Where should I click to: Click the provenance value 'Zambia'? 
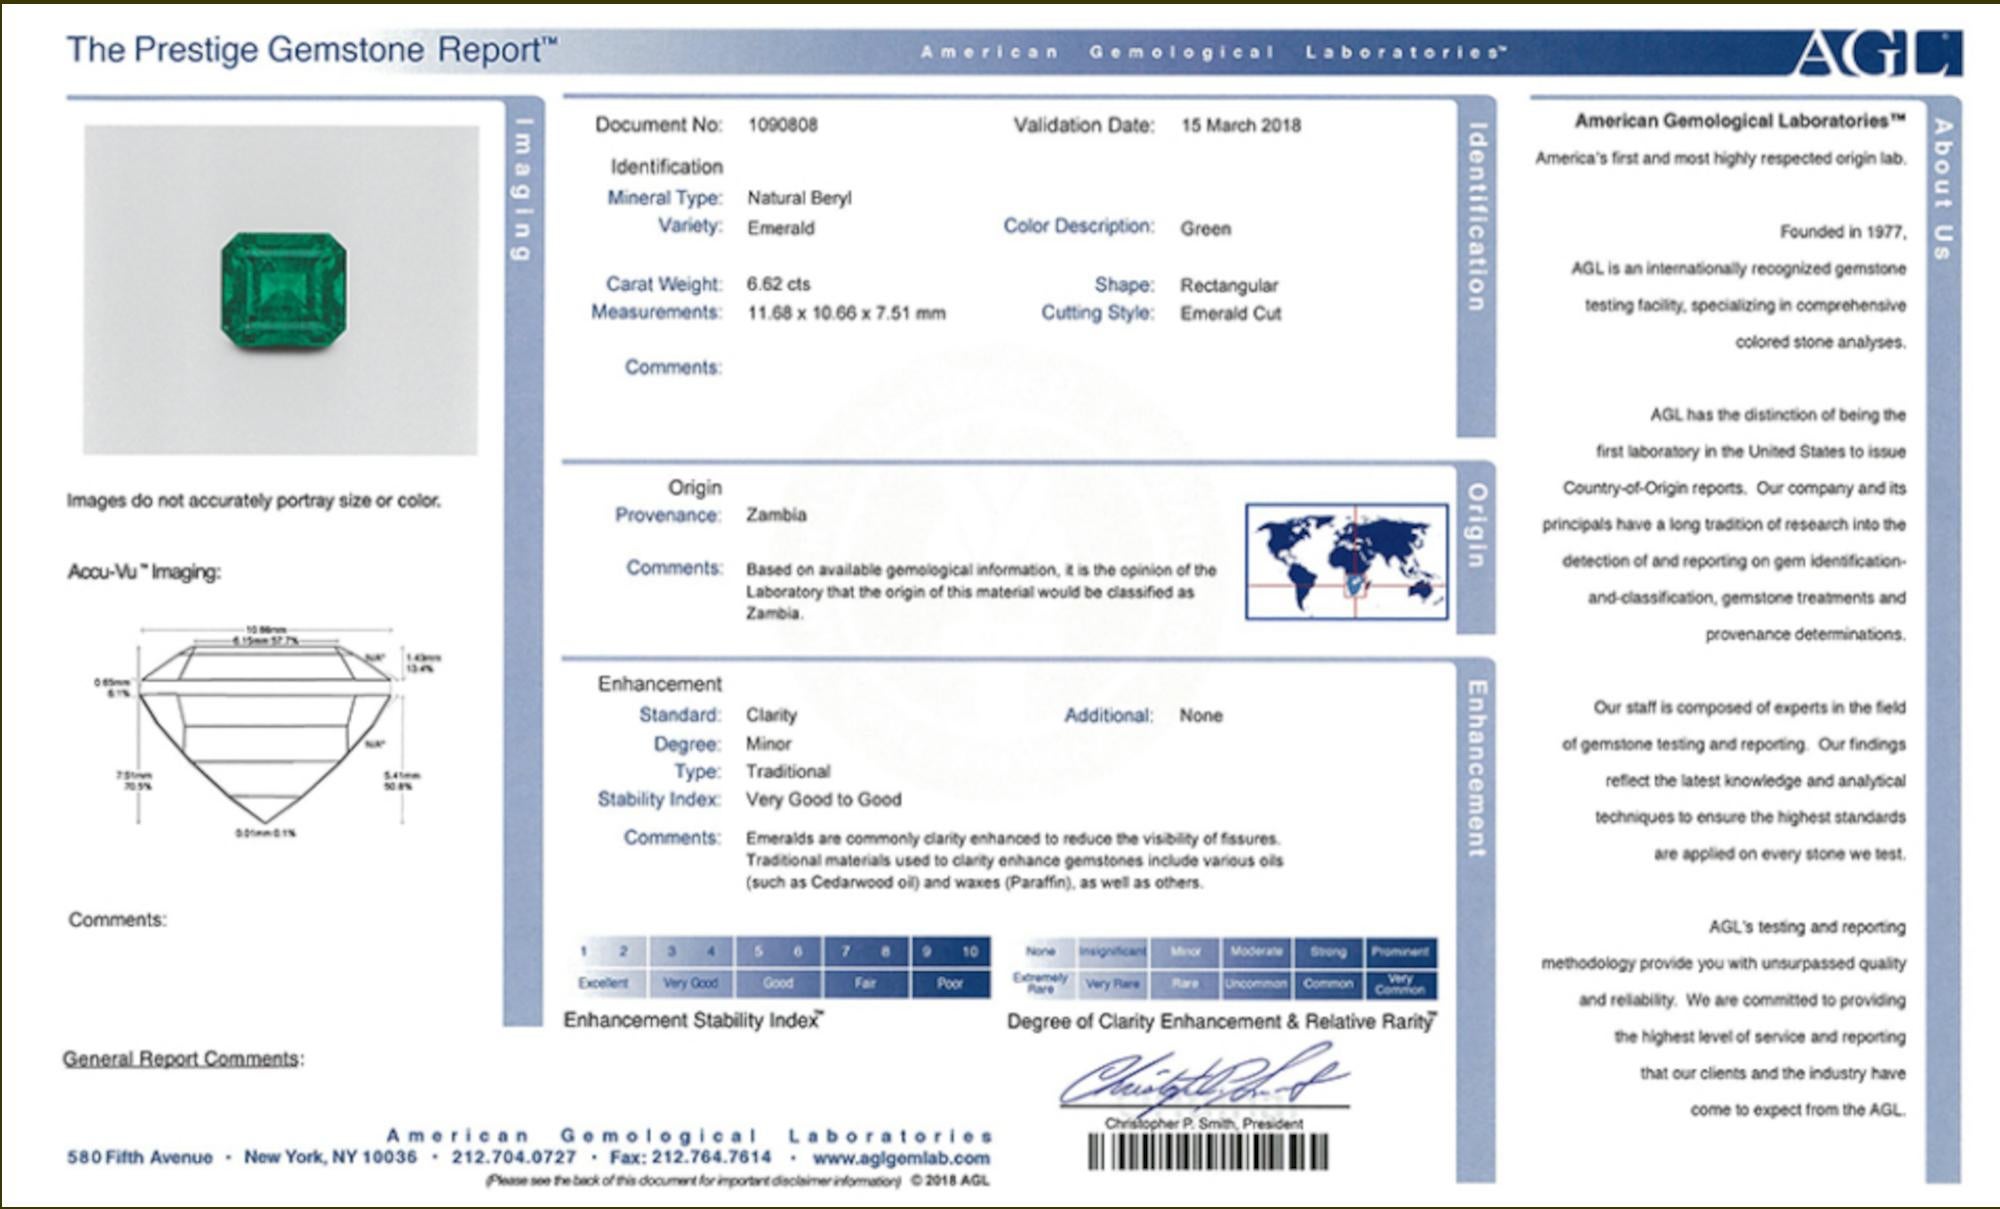776,515
